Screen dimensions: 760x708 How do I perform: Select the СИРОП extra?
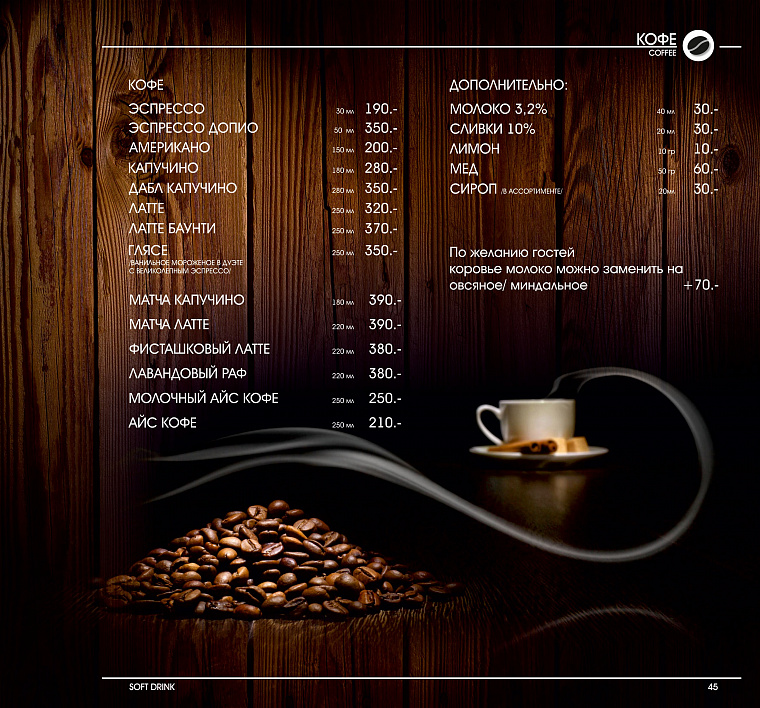pyautogui.click(x=473, y=189)
